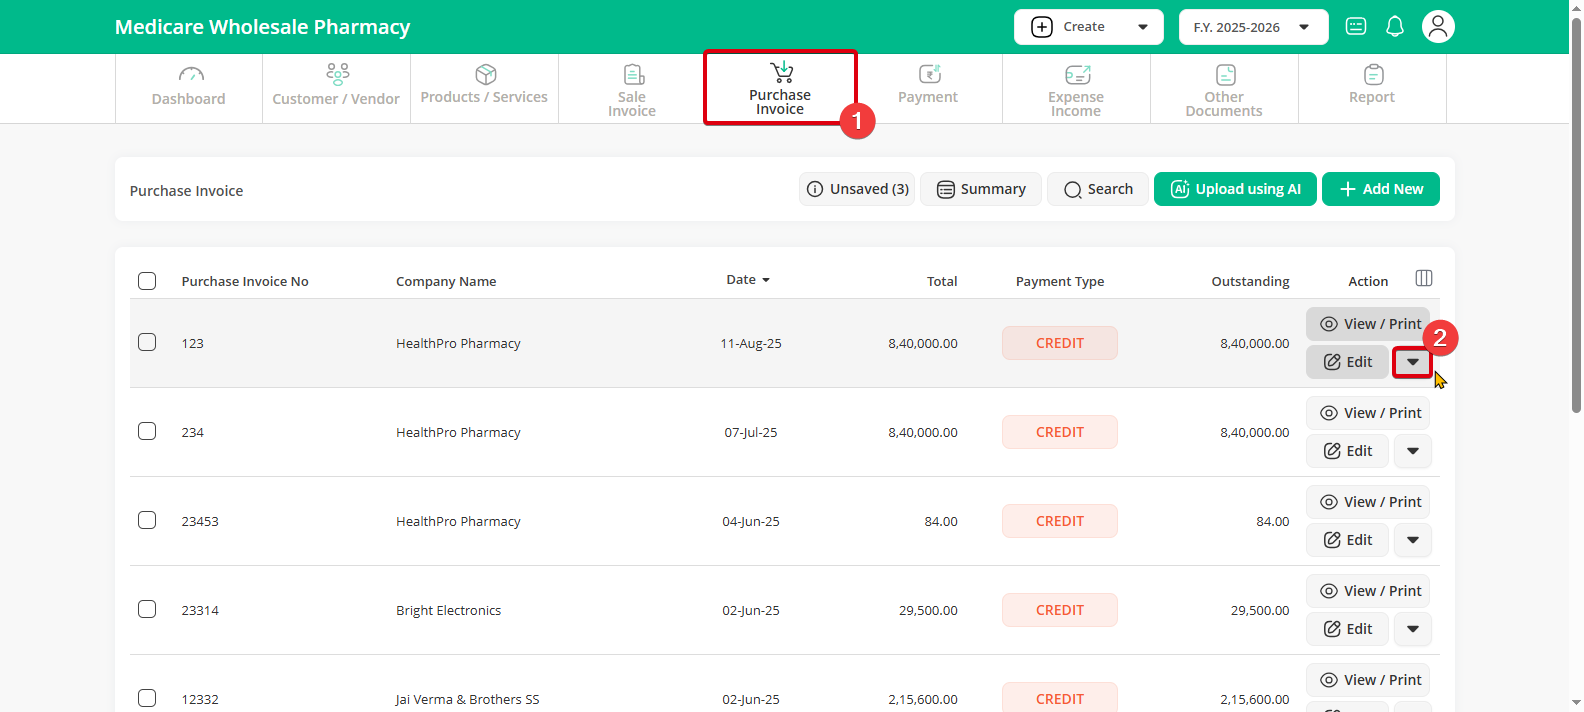Open the Create dropdown menu
This screenshot has height=712, width=1584.
click(1088, 27)
